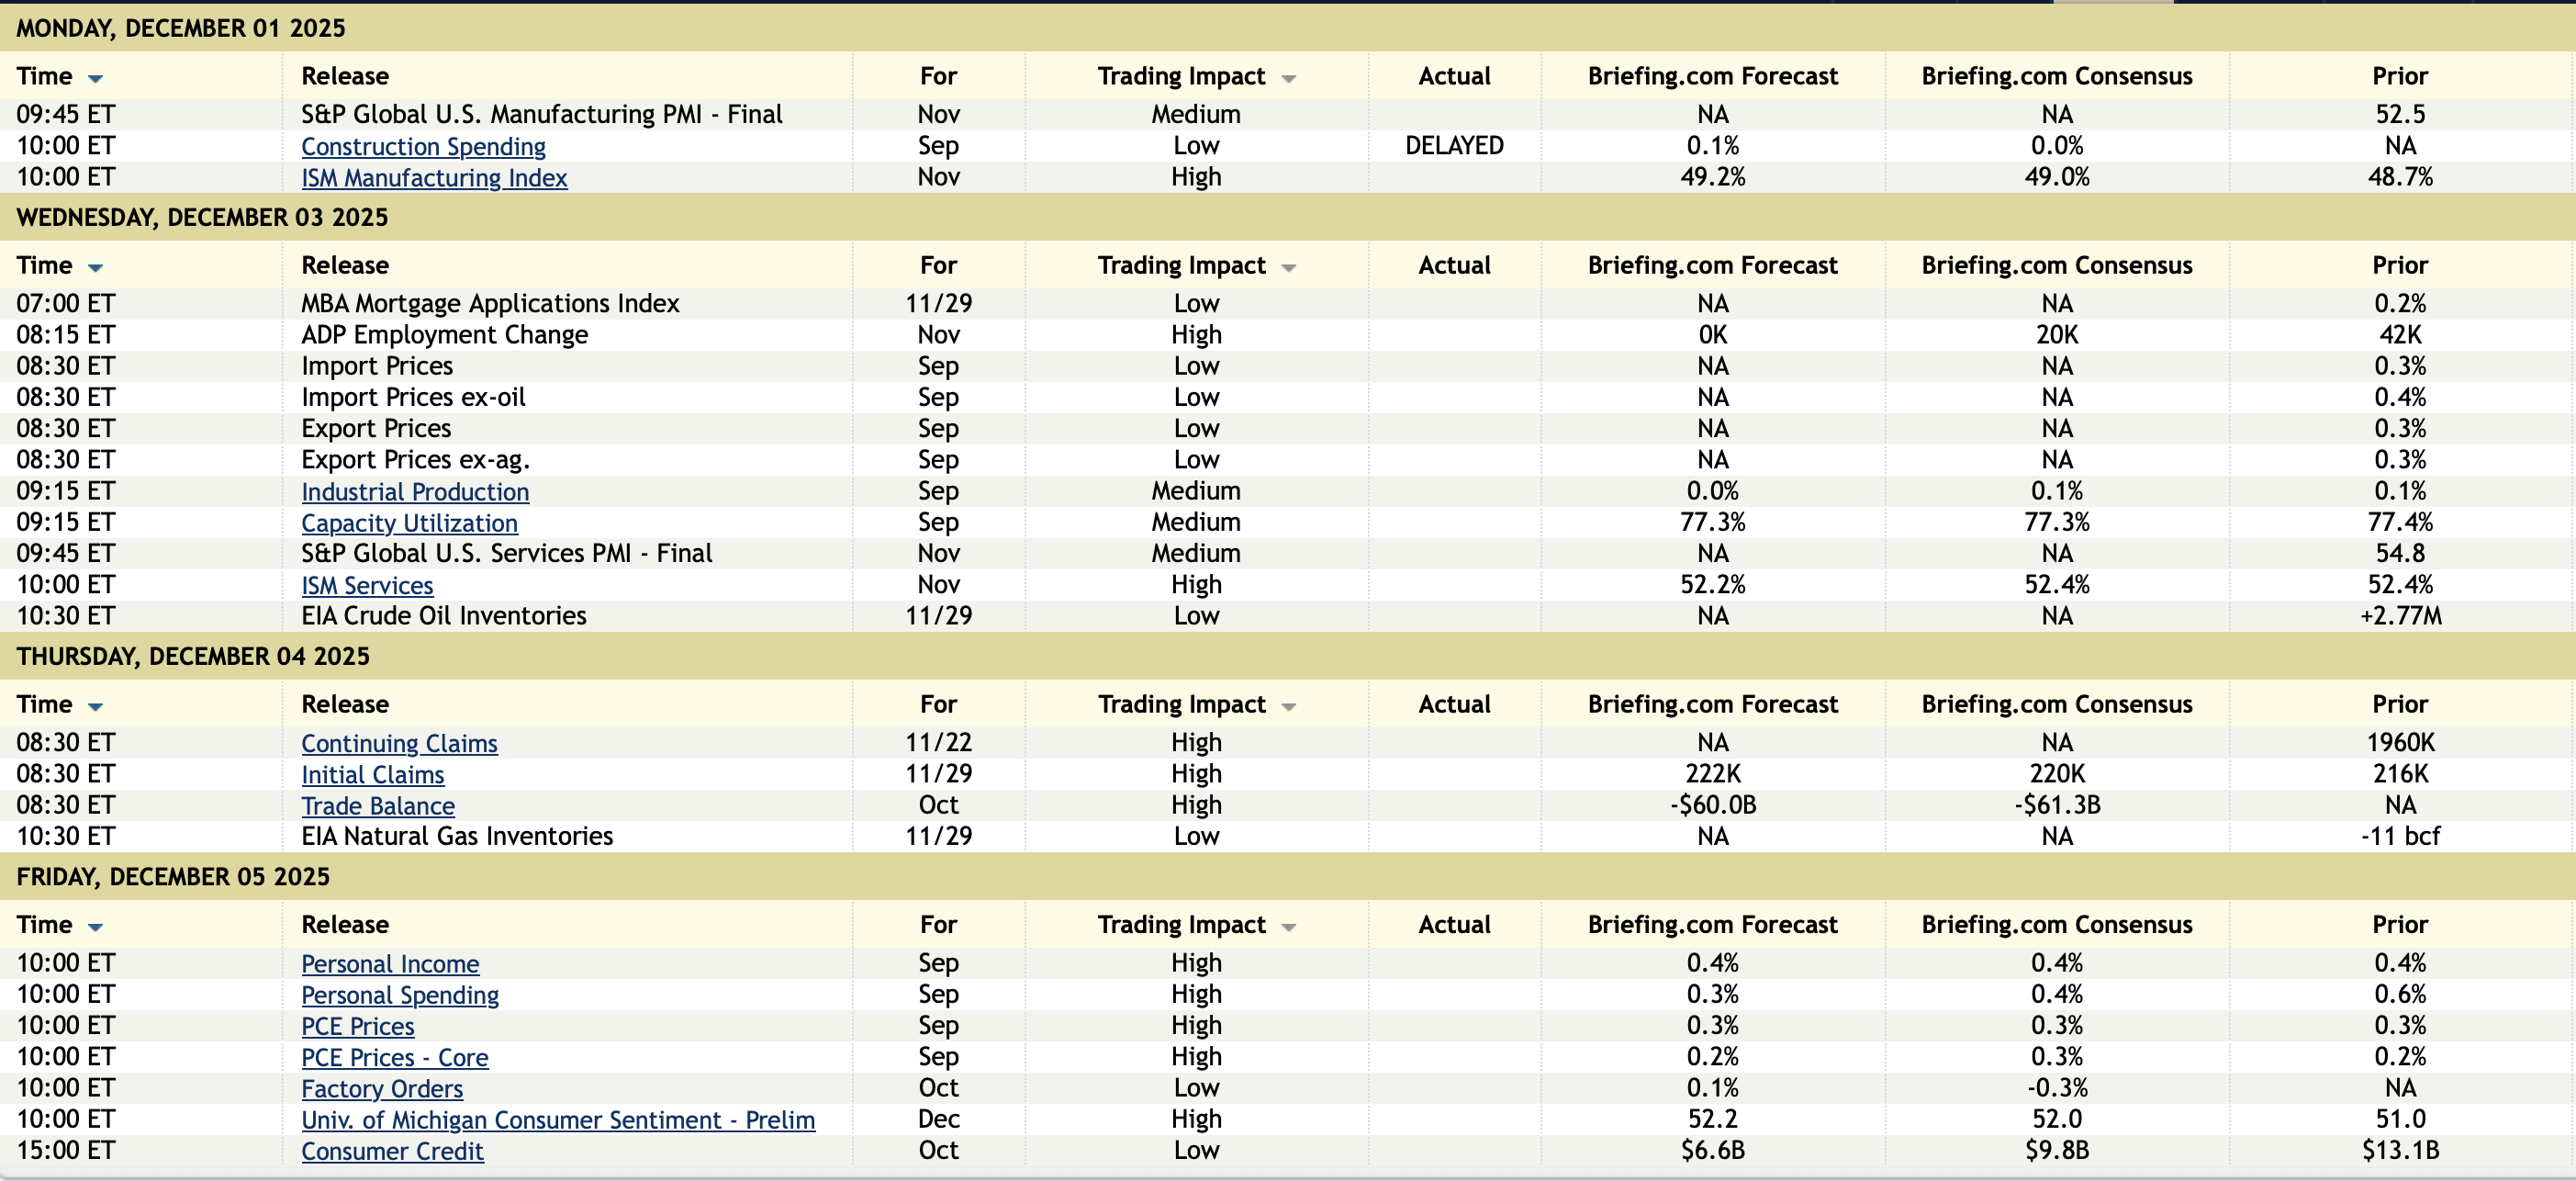This screenshot has width=2576, height=1181.
Task: Open the Continuing Claims release
Action: pyautogui.click(x=399, y=743)
